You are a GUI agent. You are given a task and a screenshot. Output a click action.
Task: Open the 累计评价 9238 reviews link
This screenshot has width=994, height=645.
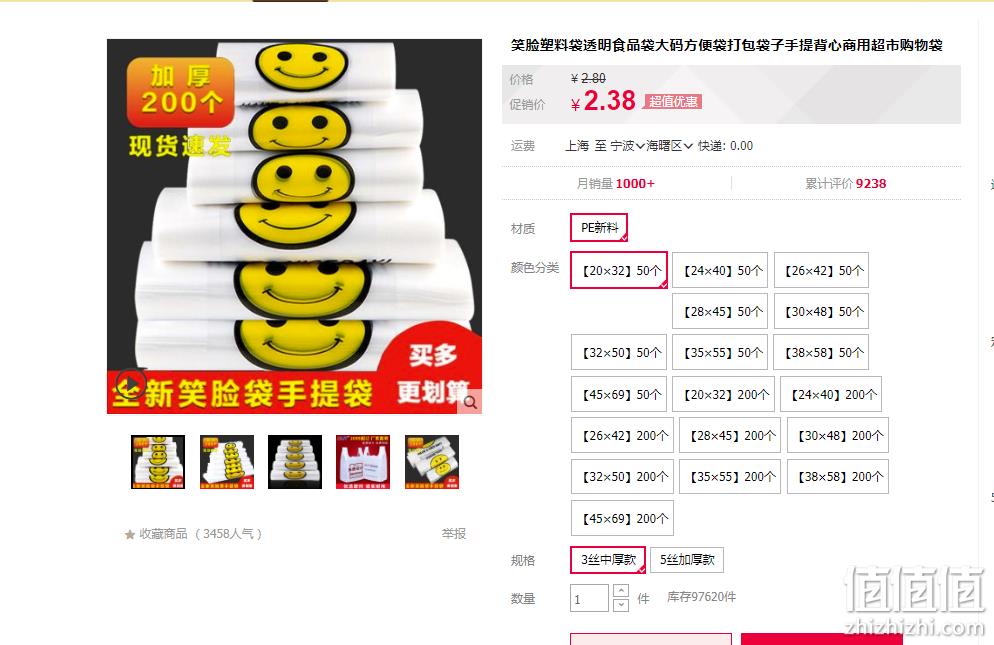[846, 184]
